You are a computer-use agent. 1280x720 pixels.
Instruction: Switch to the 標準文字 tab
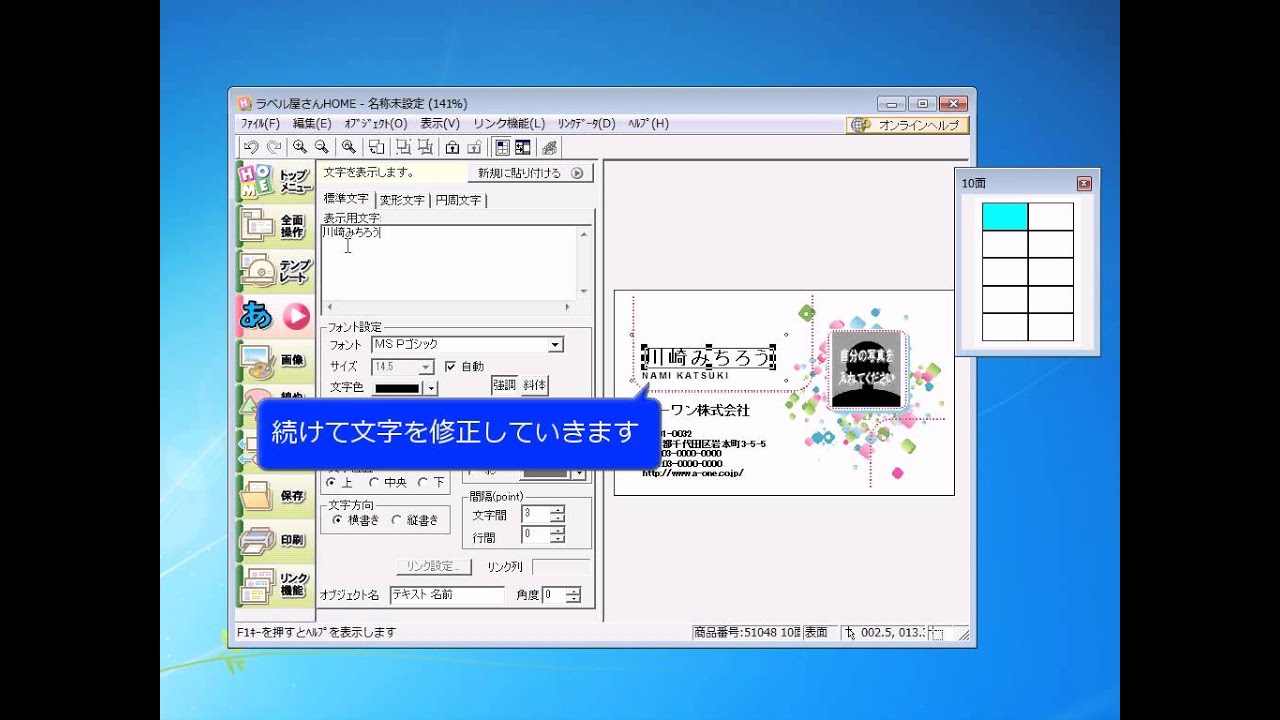coord(346,200)
